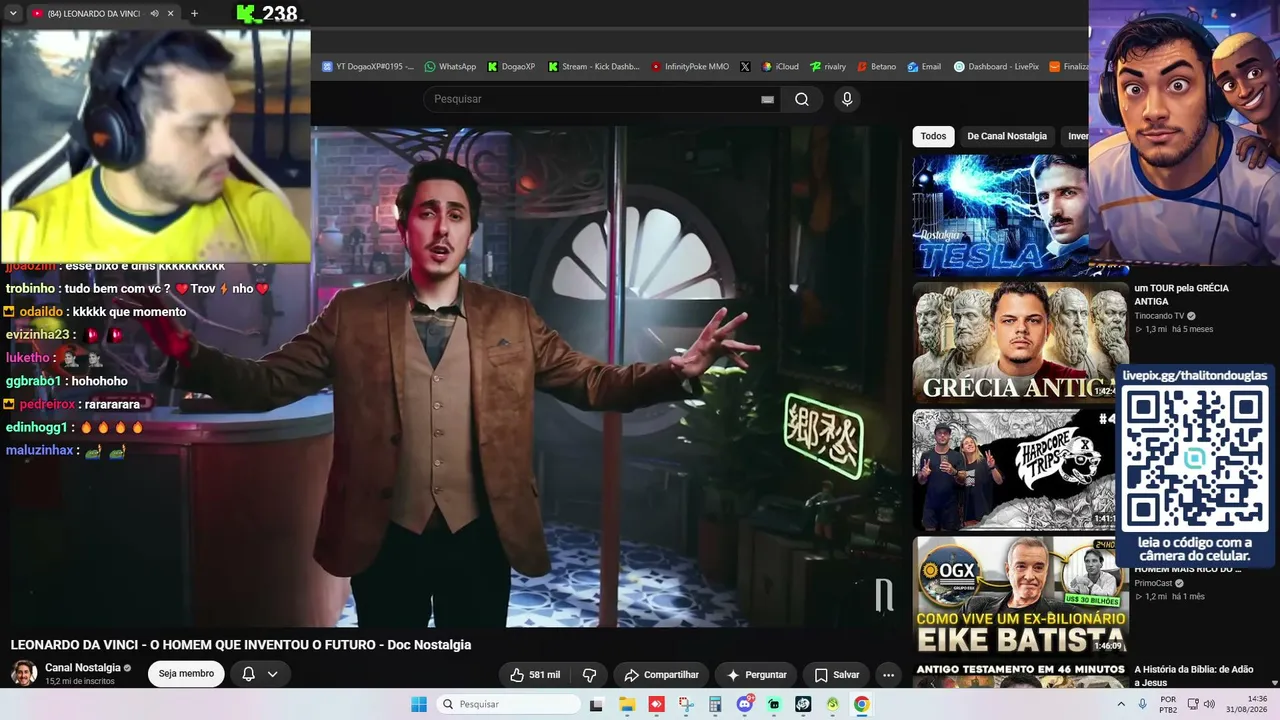Open the 'um TOUR pela GRÉCIA ANTIGA' title
The image size is (1280, 720).
coord(1181,295)
